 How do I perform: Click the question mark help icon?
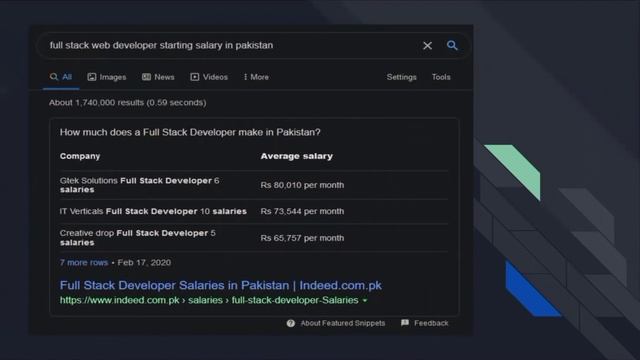[x=291, y=323]
